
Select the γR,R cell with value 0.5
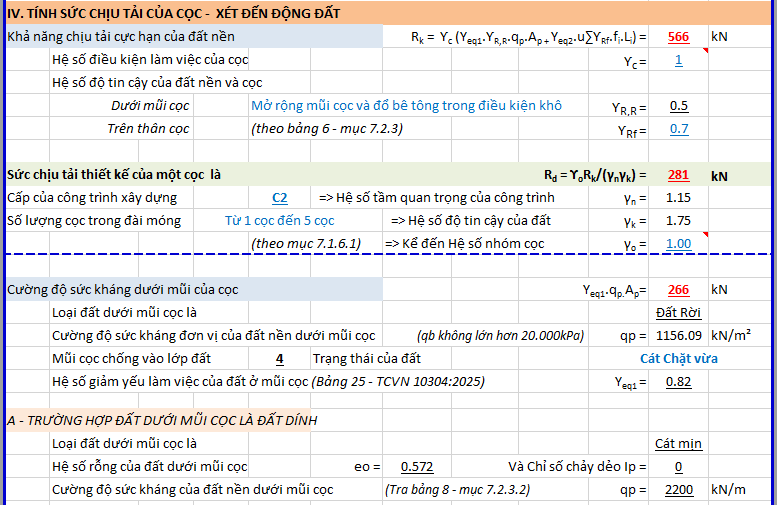[x=678, y=106]
